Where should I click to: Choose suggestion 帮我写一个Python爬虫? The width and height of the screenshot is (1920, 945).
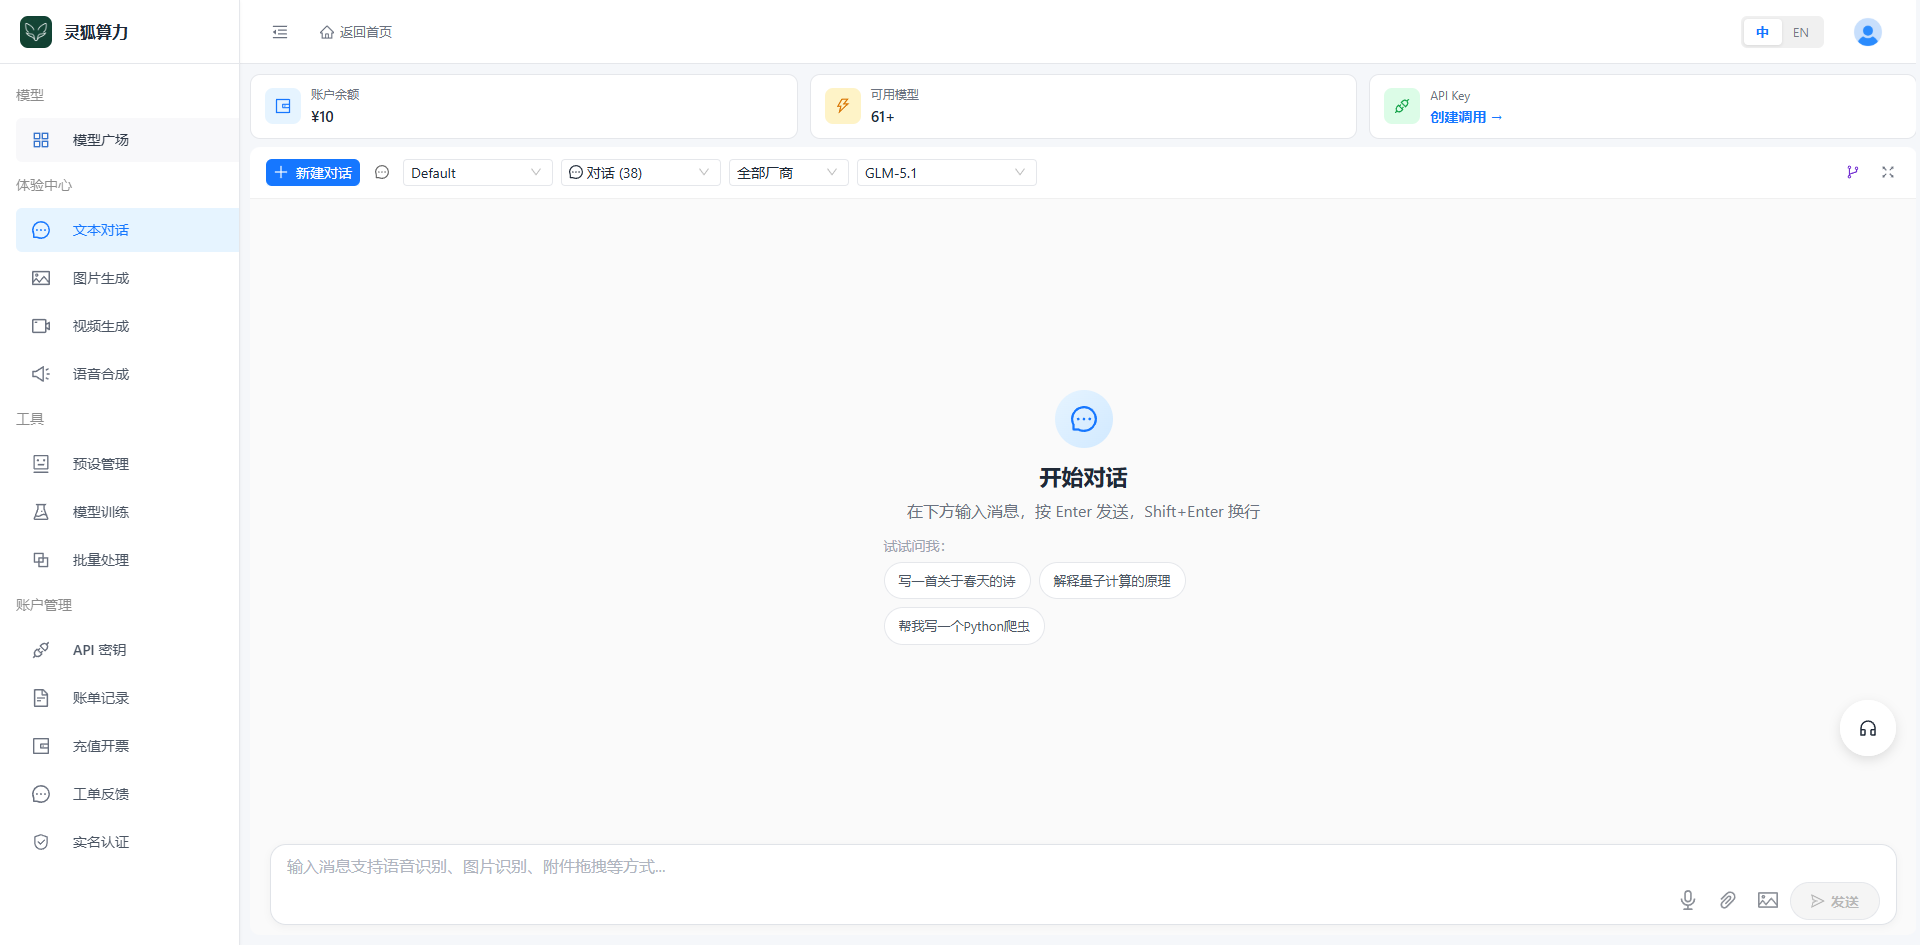pos(964,626)
